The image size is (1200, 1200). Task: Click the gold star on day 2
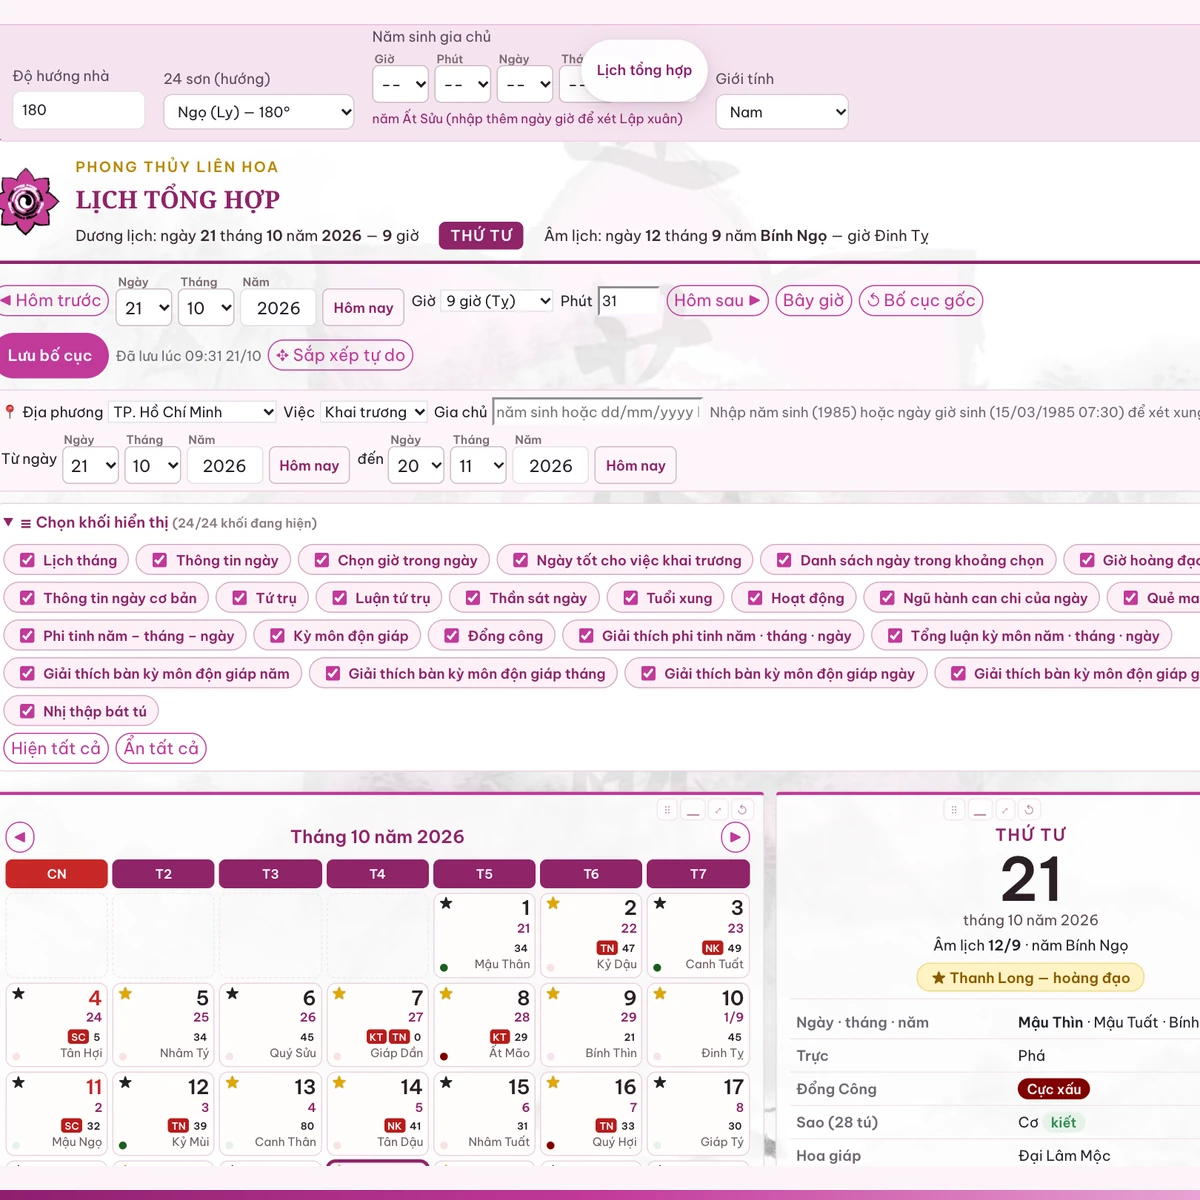tap(553, 903)
